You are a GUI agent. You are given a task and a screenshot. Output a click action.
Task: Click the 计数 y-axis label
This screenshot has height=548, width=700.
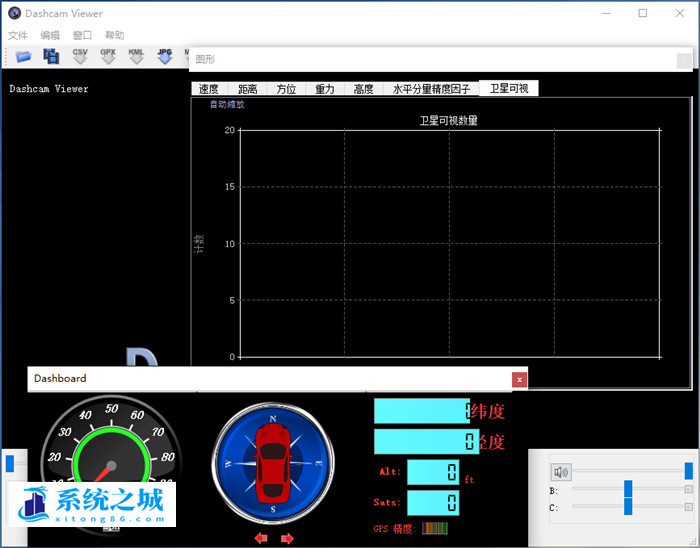pos(199,244)
